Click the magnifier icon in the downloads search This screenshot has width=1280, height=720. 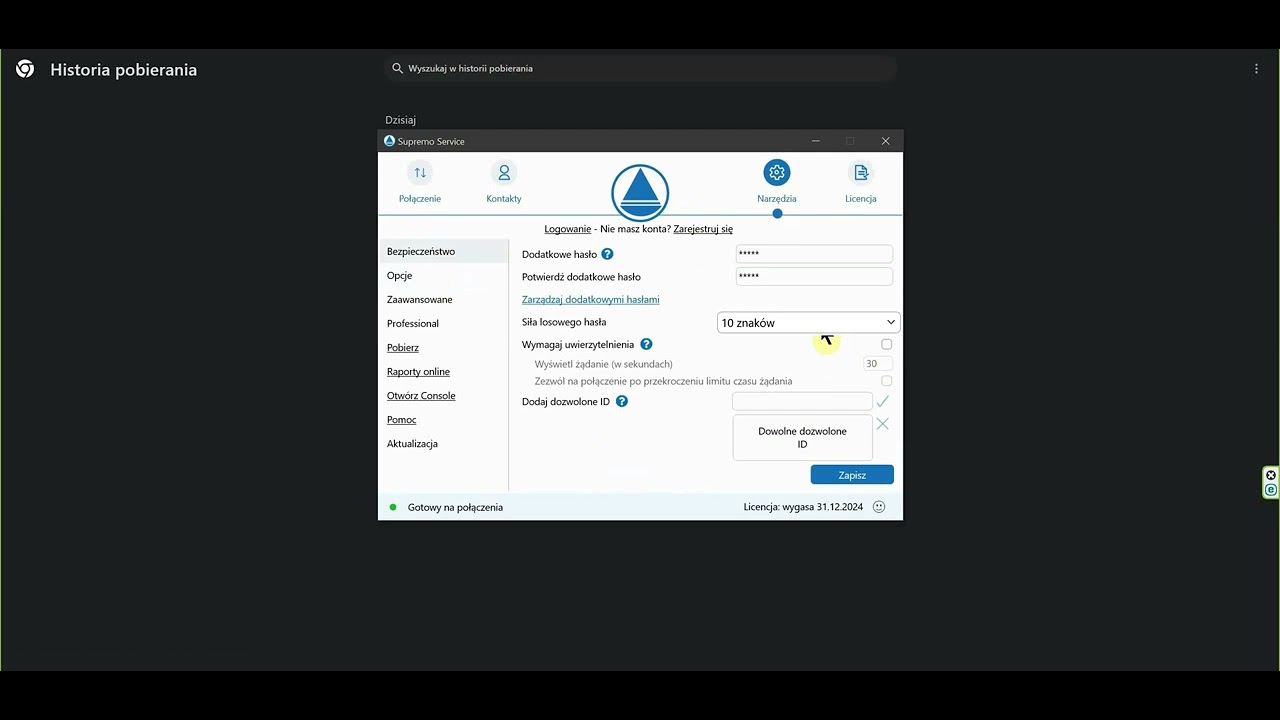point(397,68)
